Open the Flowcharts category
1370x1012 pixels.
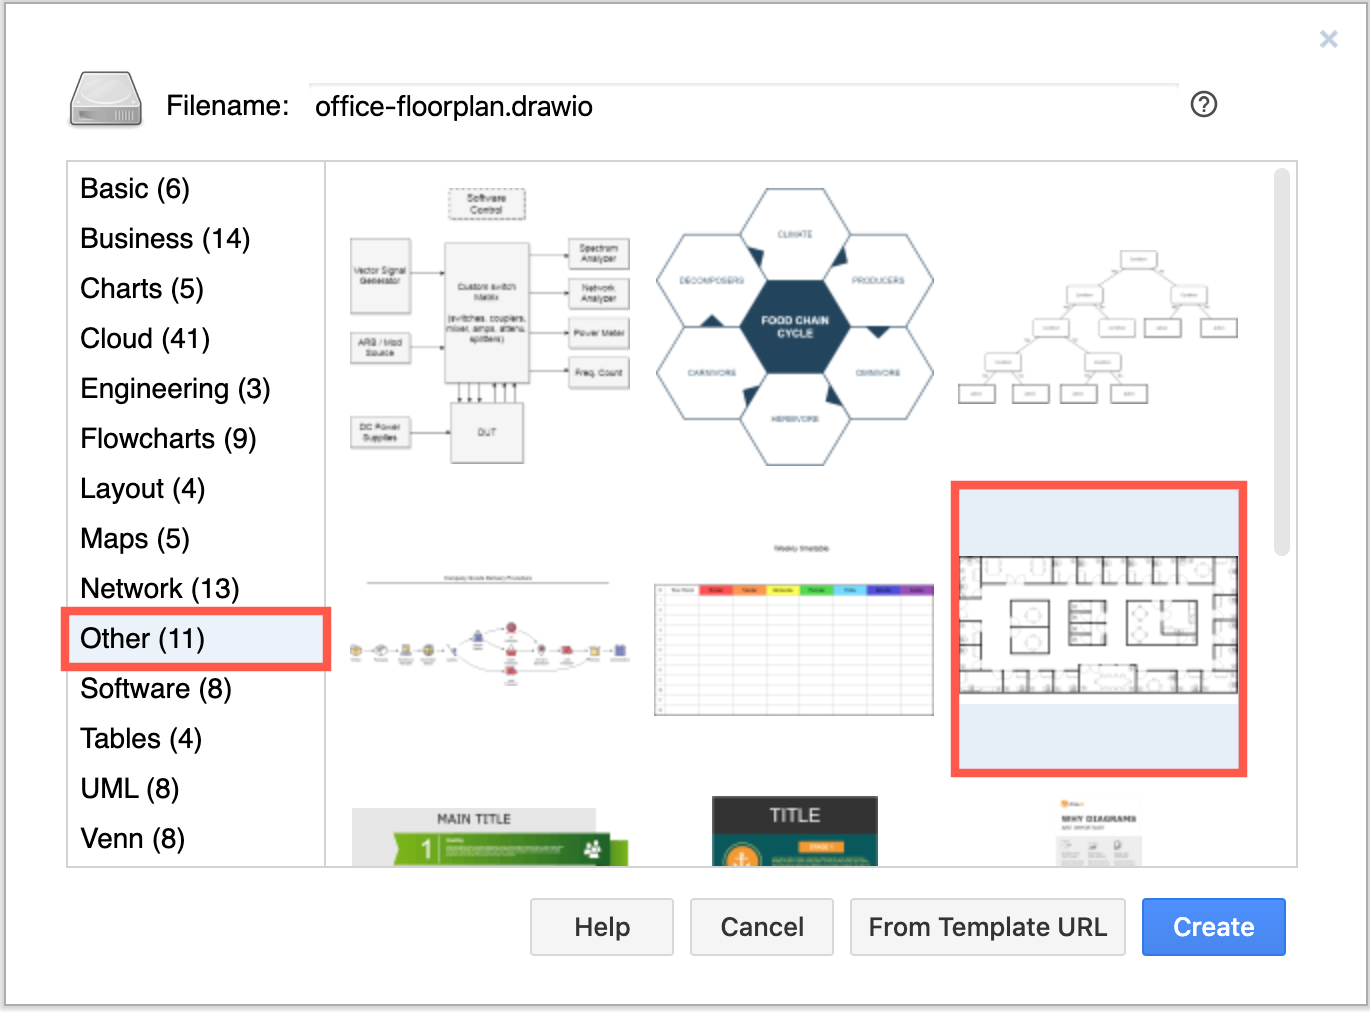pos(167,438)
